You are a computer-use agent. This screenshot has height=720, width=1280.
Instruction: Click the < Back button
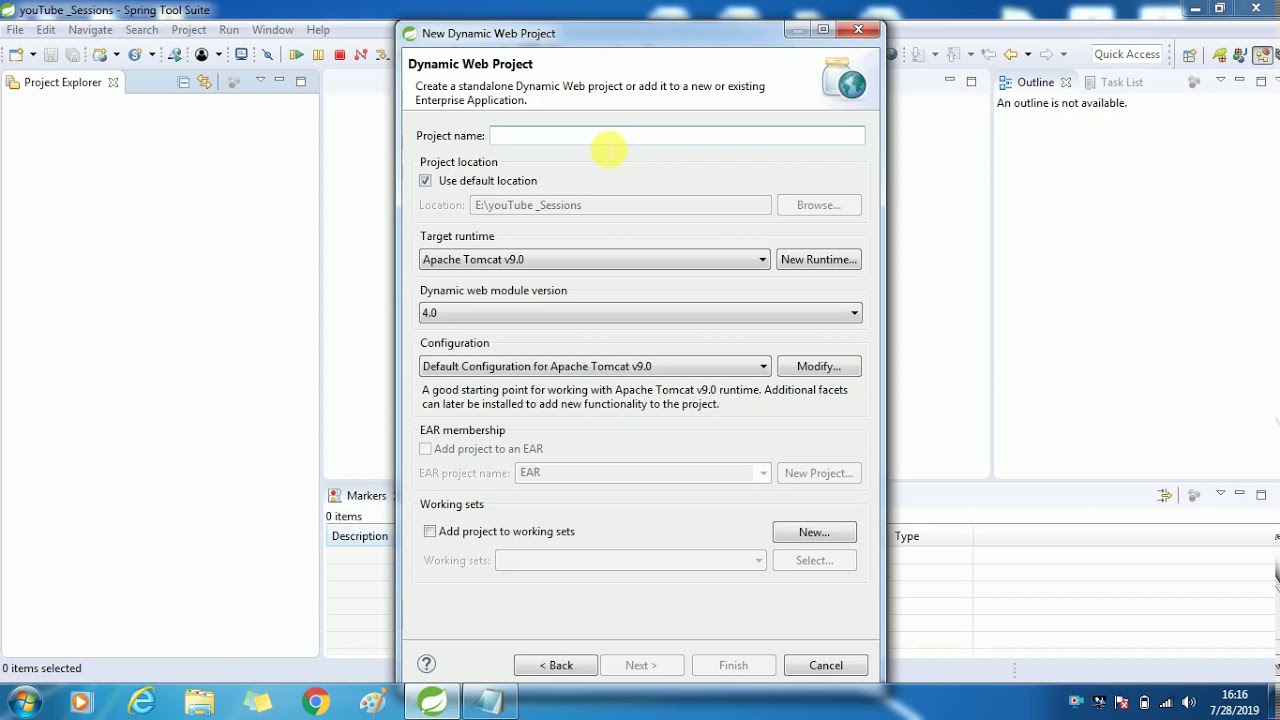pyautogui.click(x=556, y=666)
